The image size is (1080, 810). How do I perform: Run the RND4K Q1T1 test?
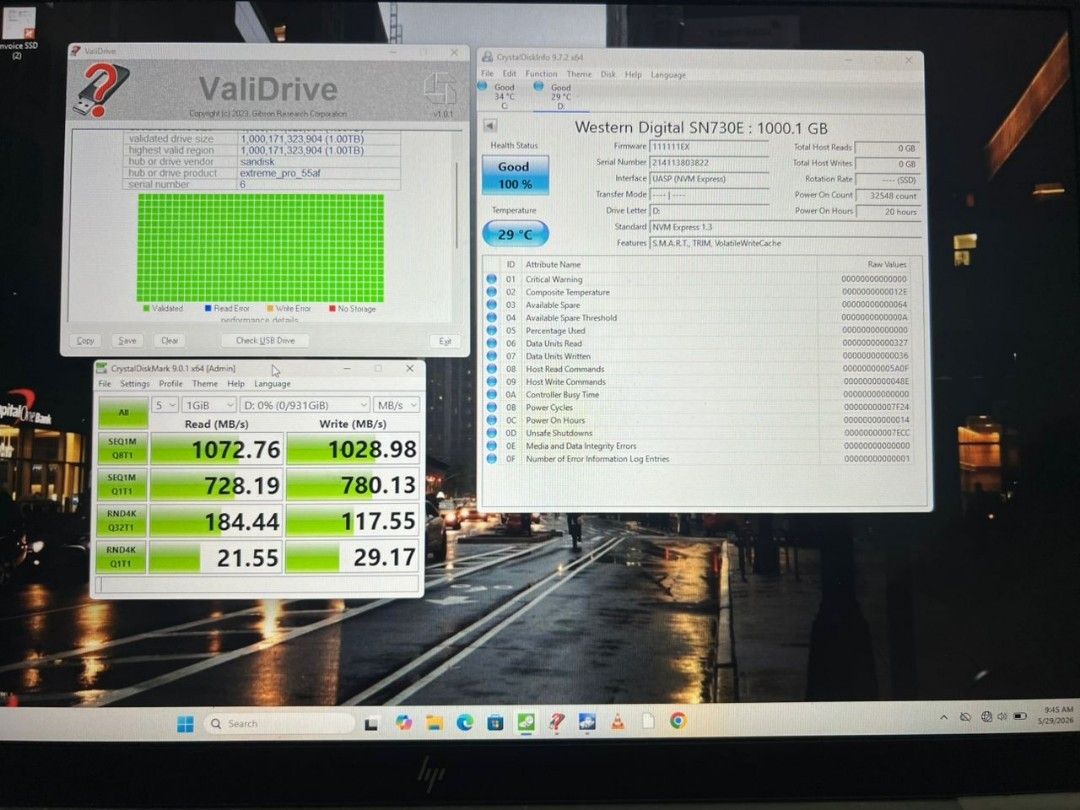(121, 557)
